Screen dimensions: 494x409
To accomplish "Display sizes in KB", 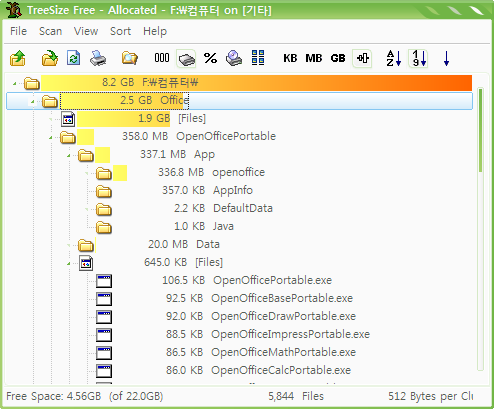I will point(290,58).
